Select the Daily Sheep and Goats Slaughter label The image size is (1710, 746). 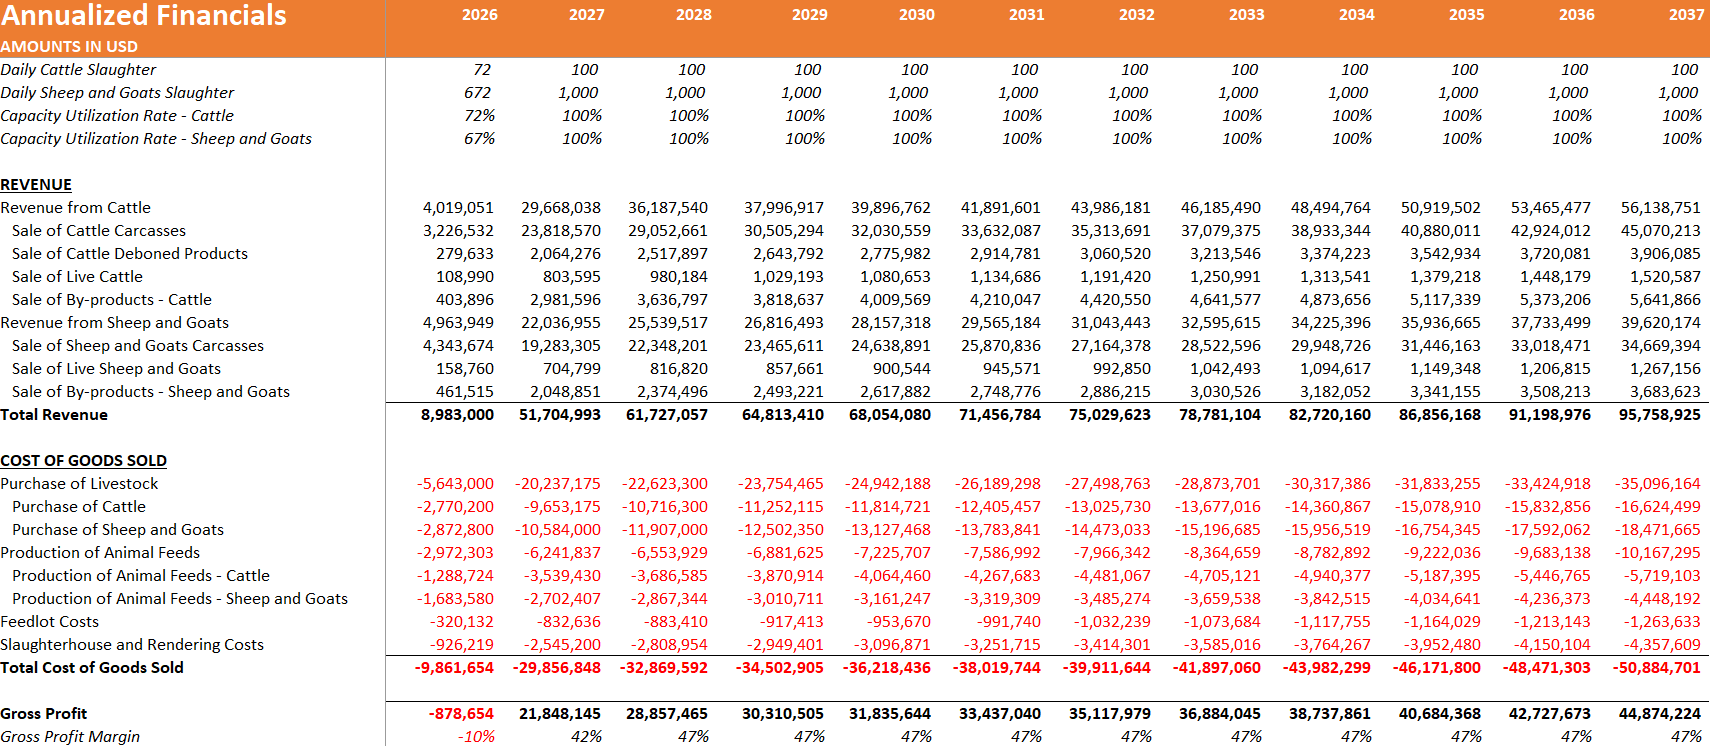[117, 92]
